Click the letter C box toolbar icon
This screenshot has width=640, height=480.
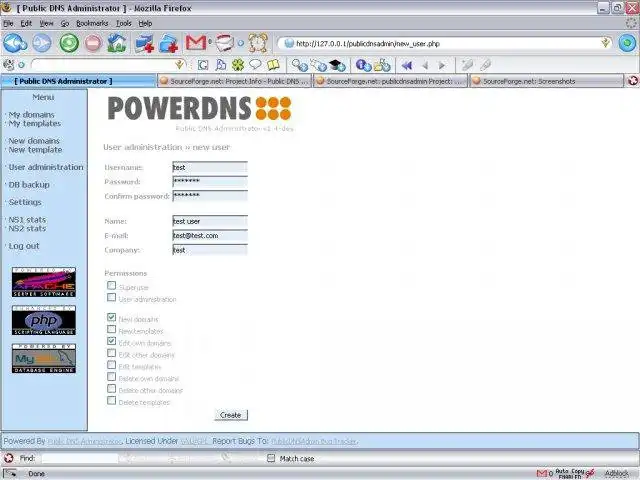[x=203, y=65]
